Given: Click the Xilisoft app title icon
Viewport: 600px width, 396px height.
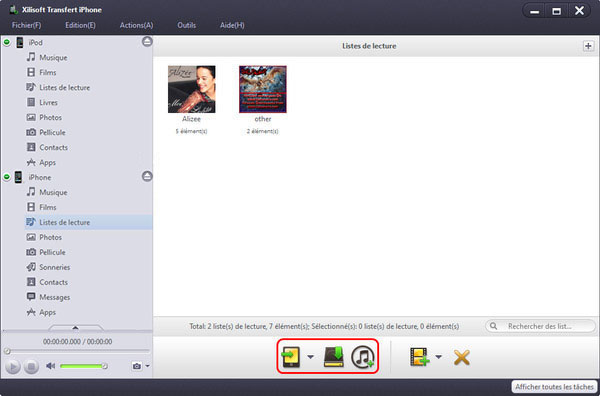Looking at the screenshot, I should (14, 10).
